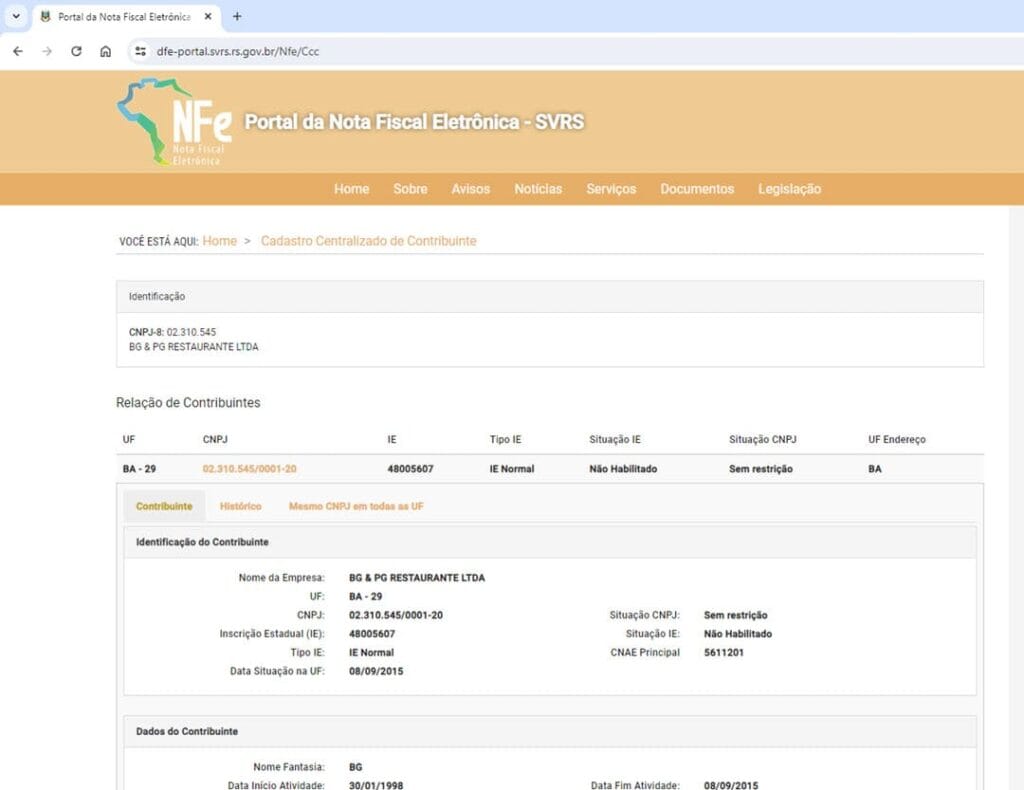Open the browser home page icon
The image size is (1024, 790).
coord(106,51)
